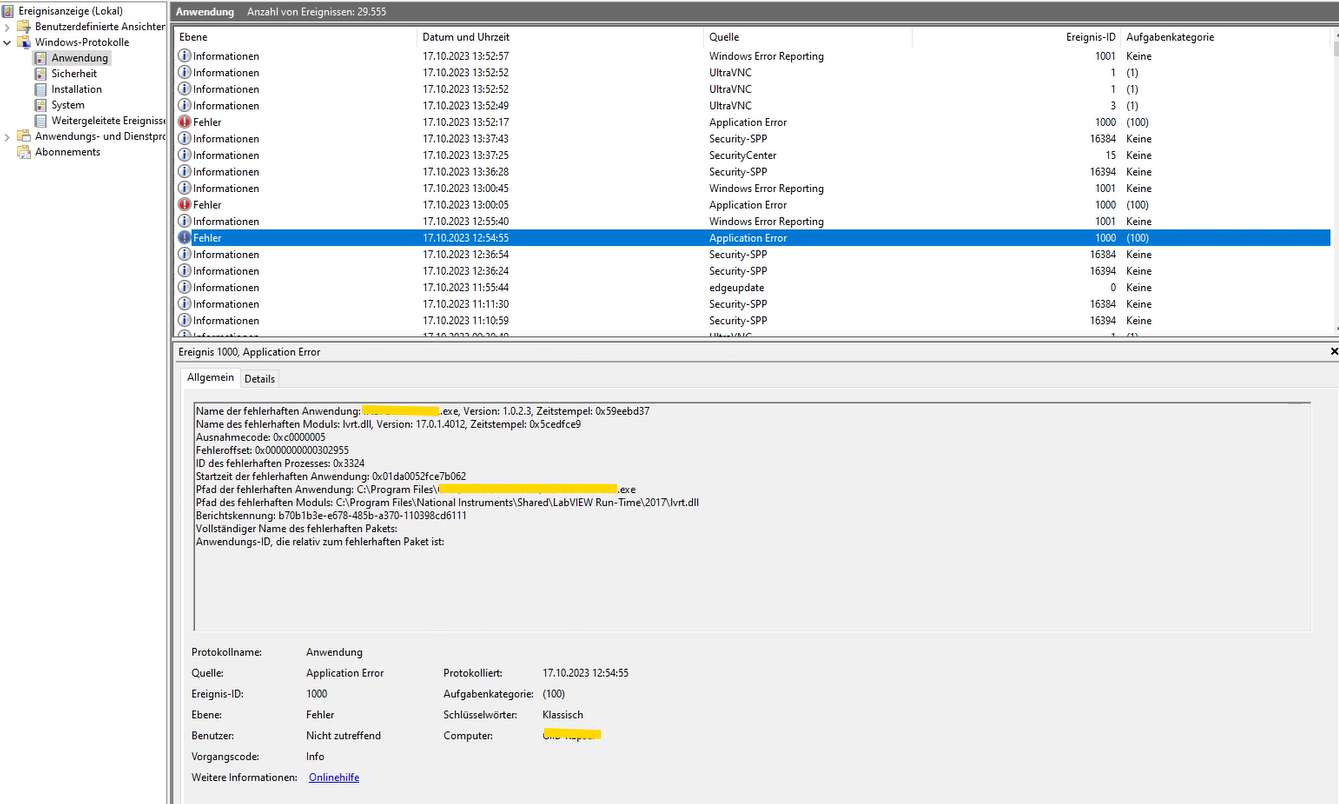This screenshot has width=1339, height=804.
Task: Select the SecurityCenter source cell
Action: (743, 155)
